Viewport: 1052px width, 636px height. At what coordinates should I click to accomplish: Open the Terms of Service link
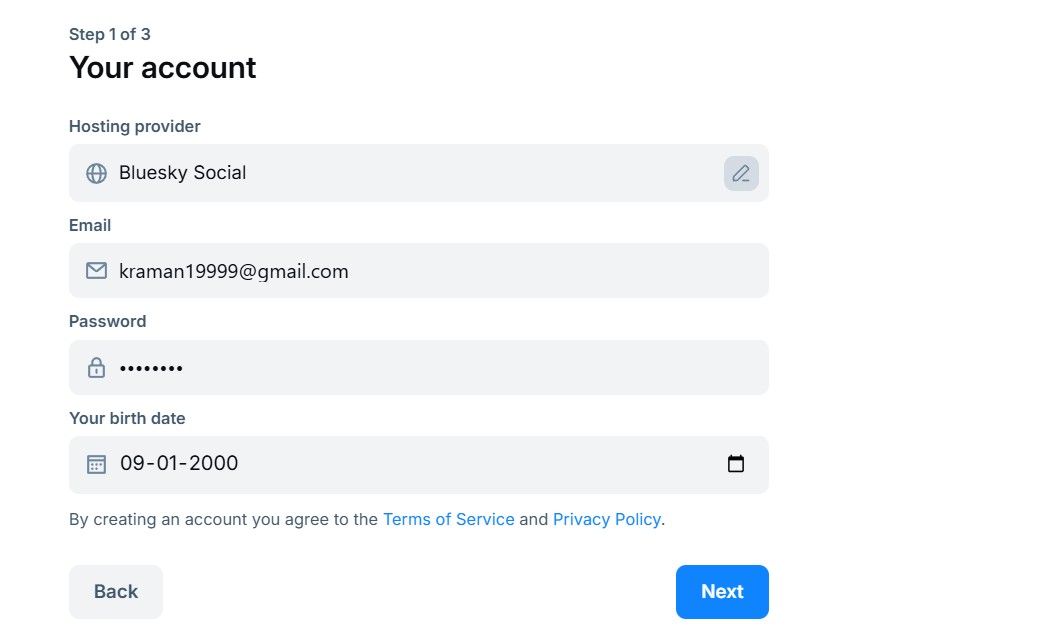[448, 519]
